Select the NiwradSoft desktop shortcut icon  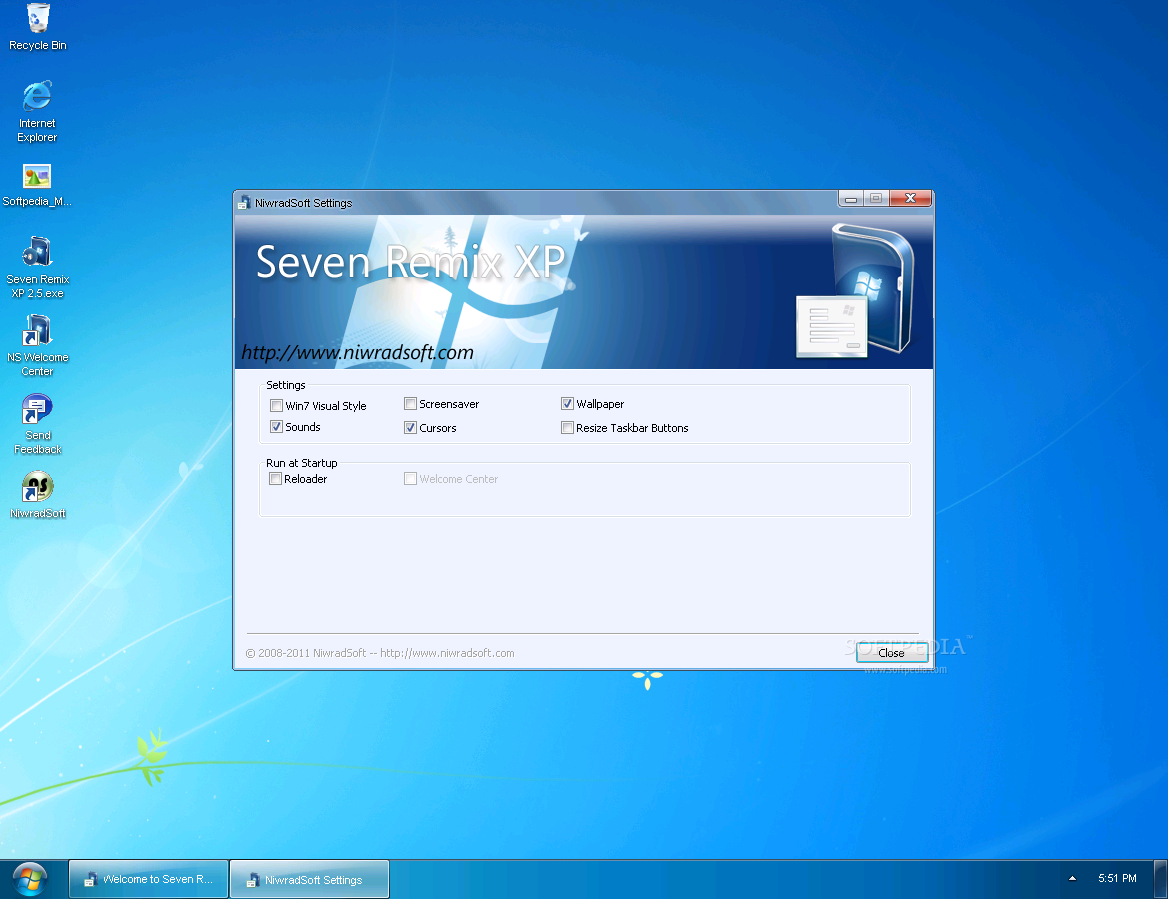(37, 495)
